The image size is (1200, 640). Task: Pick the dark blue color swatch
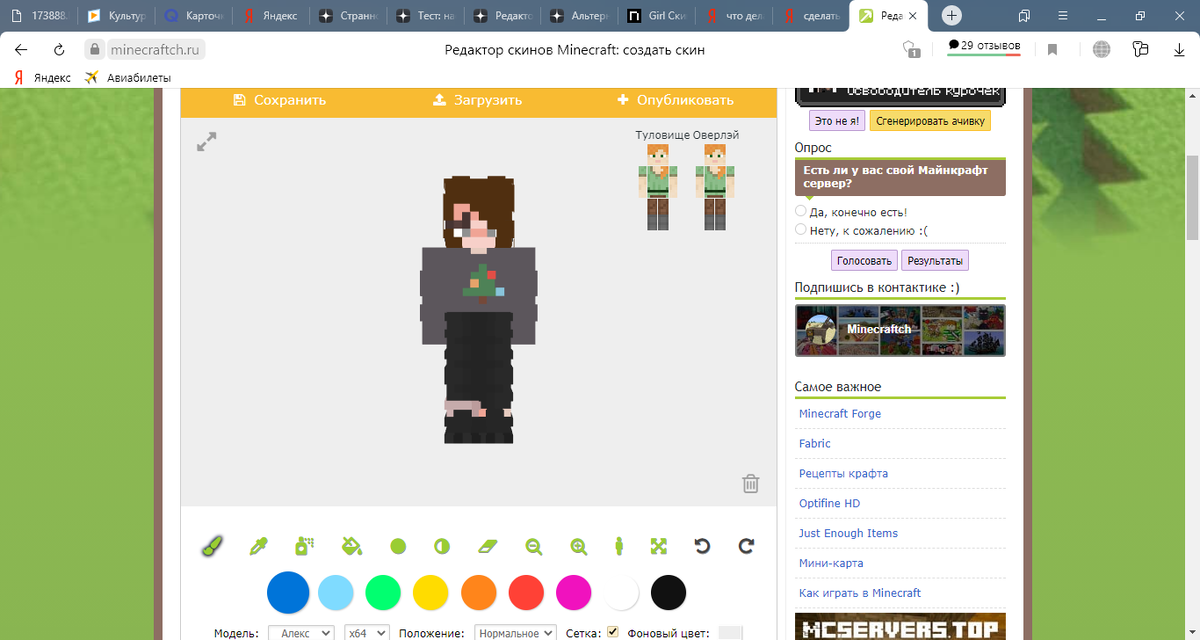click(288, 593)
